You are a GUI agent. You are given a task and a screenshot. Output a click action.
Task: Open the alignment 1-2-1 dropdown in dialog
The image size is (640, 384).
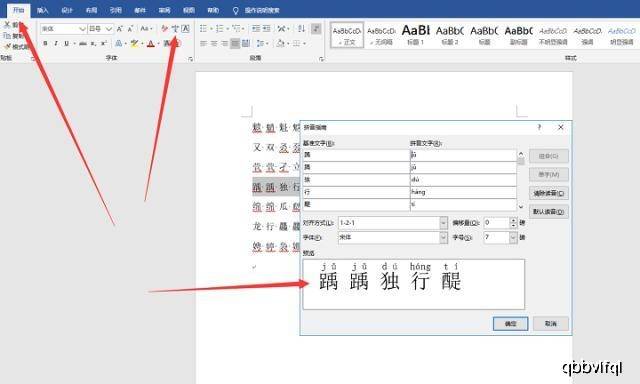443,223
